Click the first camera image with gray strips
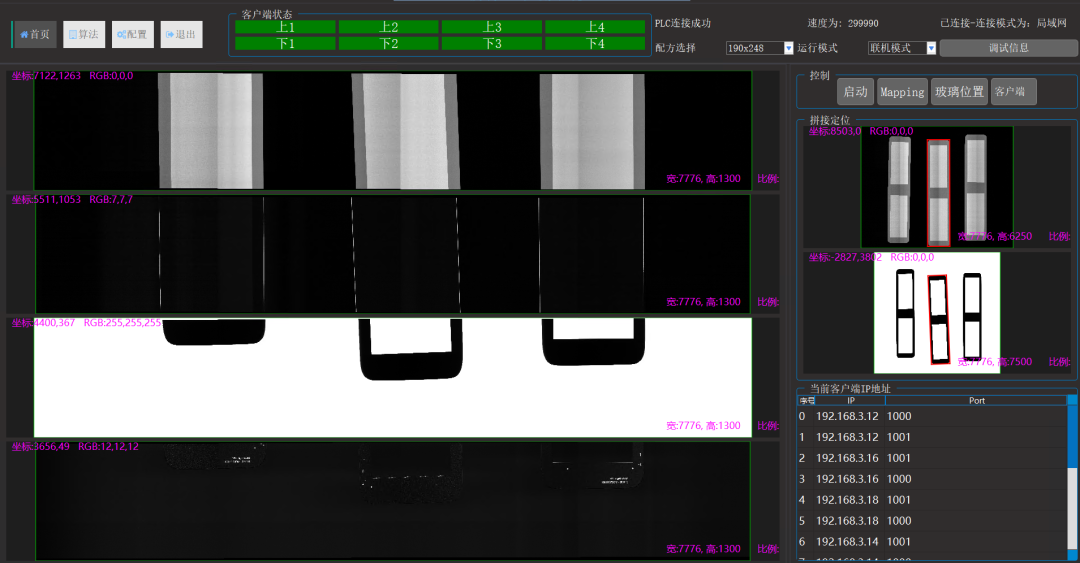This screenshot has height=563, width=1080. (393, 130)
